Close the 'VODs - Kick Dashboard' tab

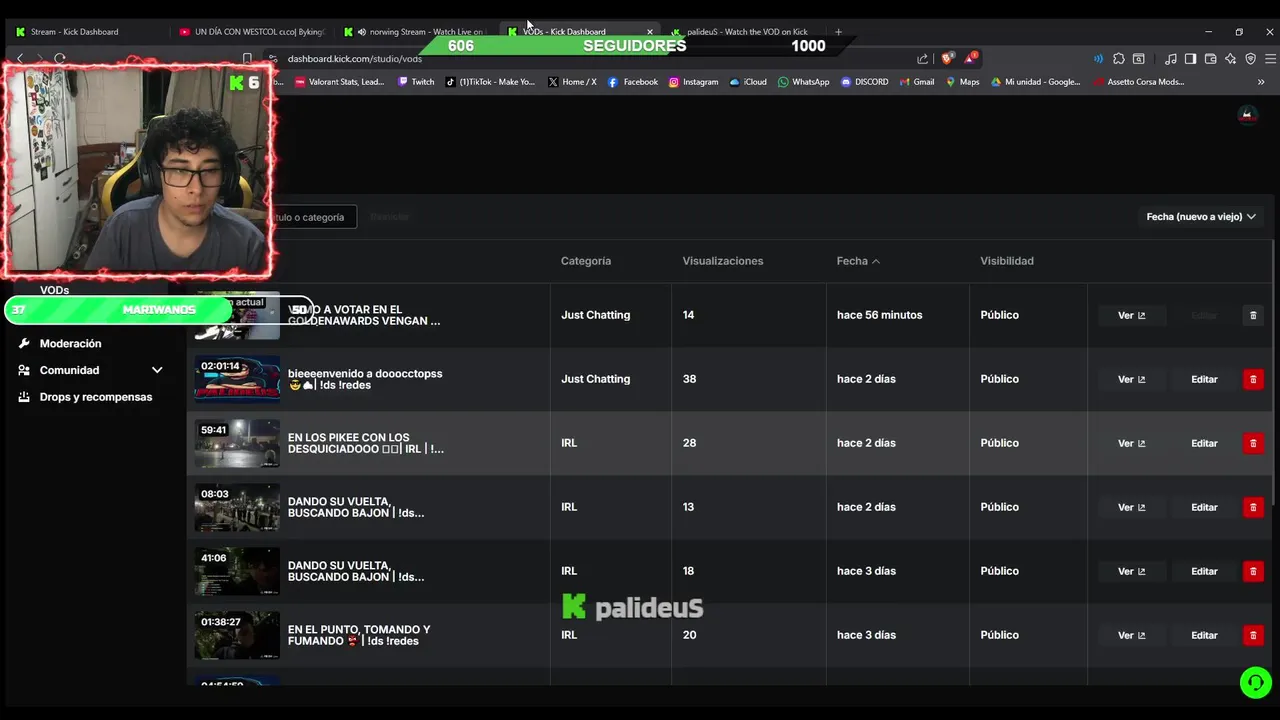click(649, 32)
